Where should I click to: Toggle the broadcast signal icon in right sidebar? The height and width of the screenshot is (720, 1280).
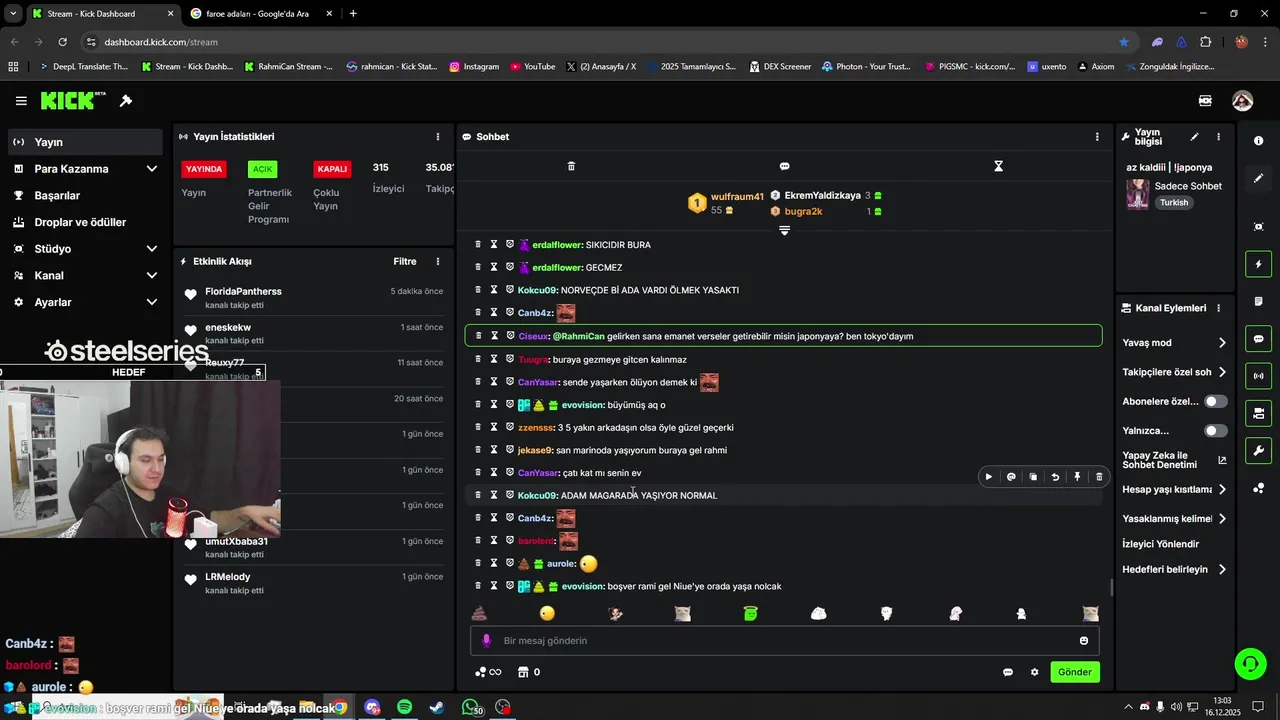1258,376
